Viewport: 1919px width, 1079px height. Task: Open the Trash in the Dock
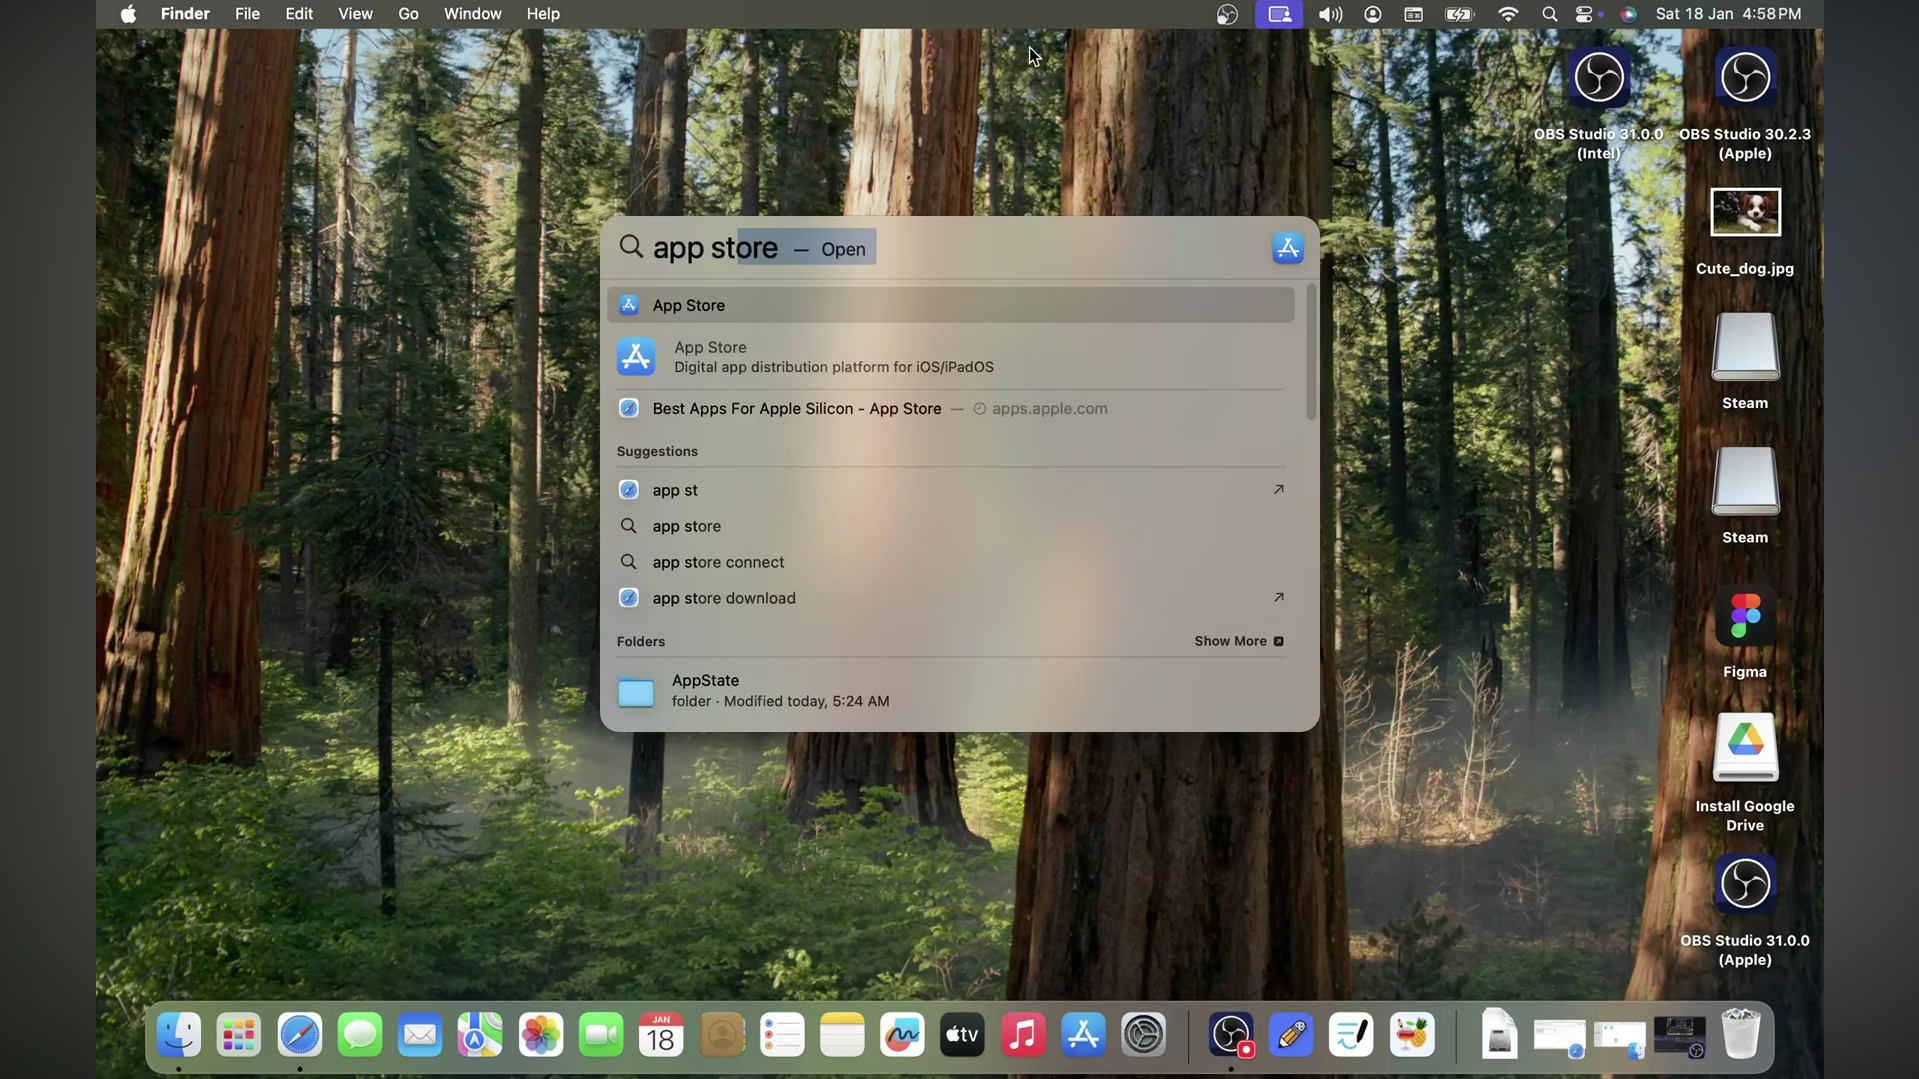click(1741, 1035)
